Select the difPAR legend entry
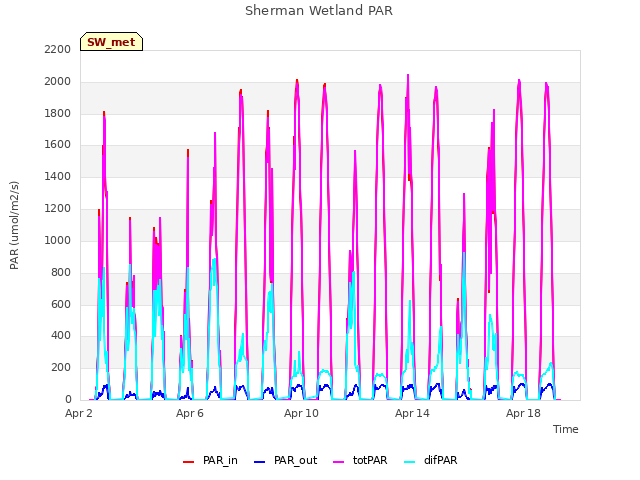The image size is (640, 480). click(431, 460)
